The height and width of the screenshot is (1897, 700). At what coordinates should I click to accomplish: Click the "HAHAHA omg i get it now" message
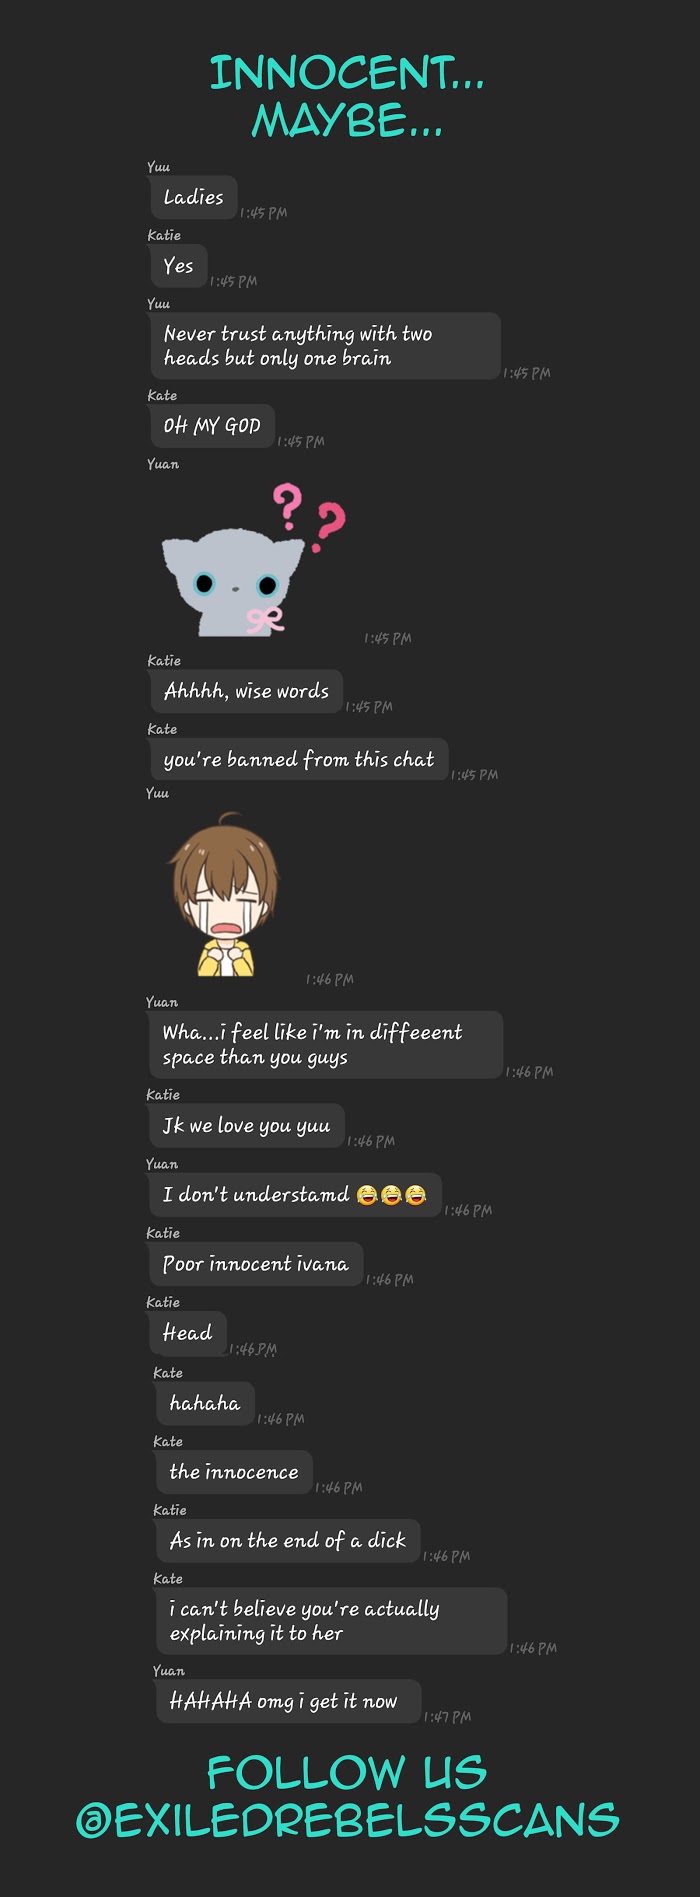click(x=288, y=1701)
